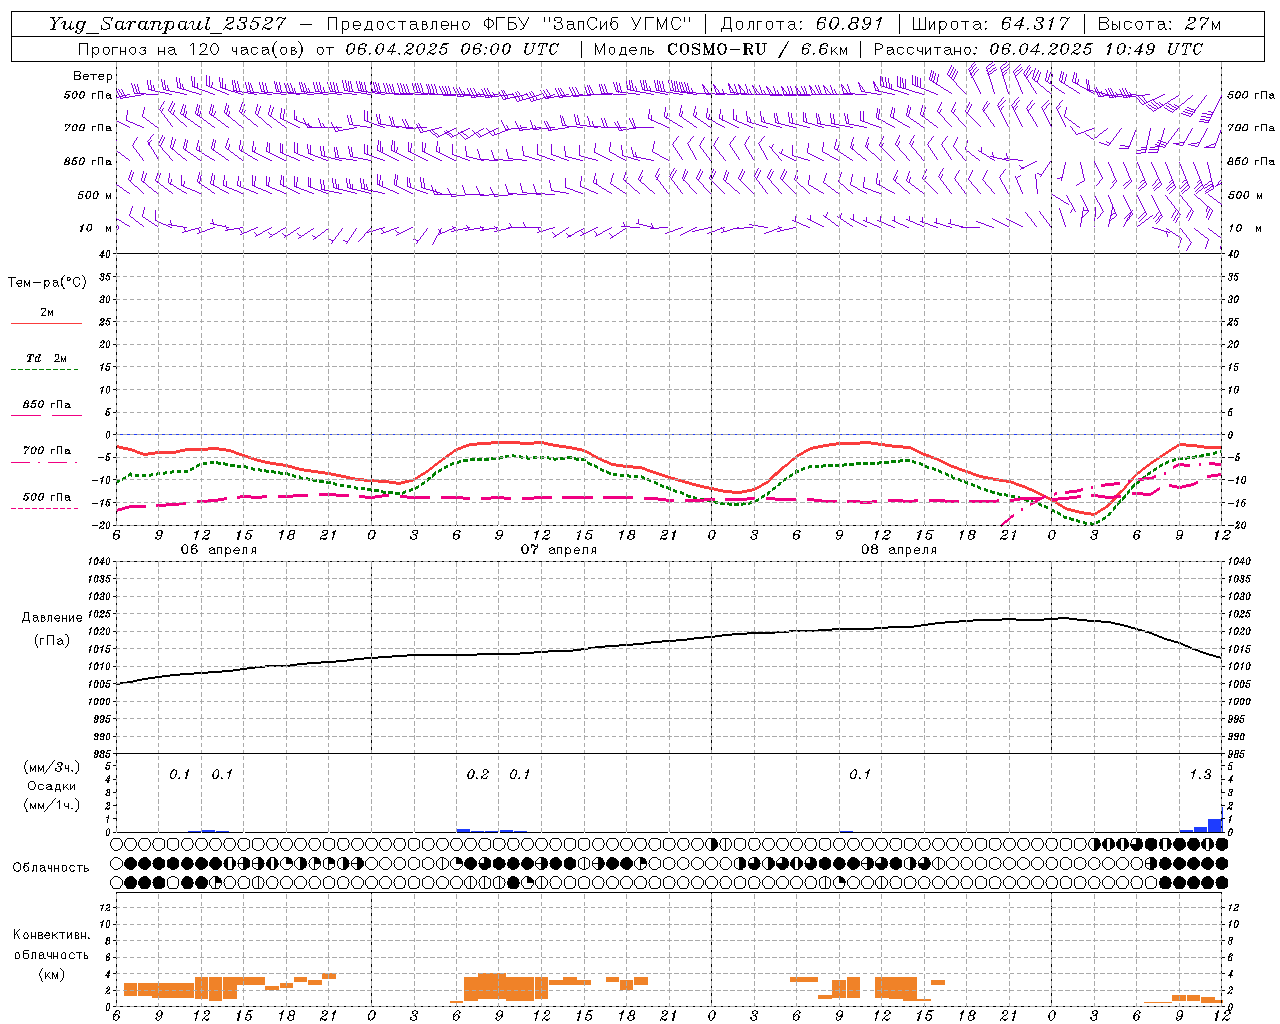The image size is (1280, 1024).
Task: Select the (гПа) unit under Давление
Action: (x=51, y=641)
